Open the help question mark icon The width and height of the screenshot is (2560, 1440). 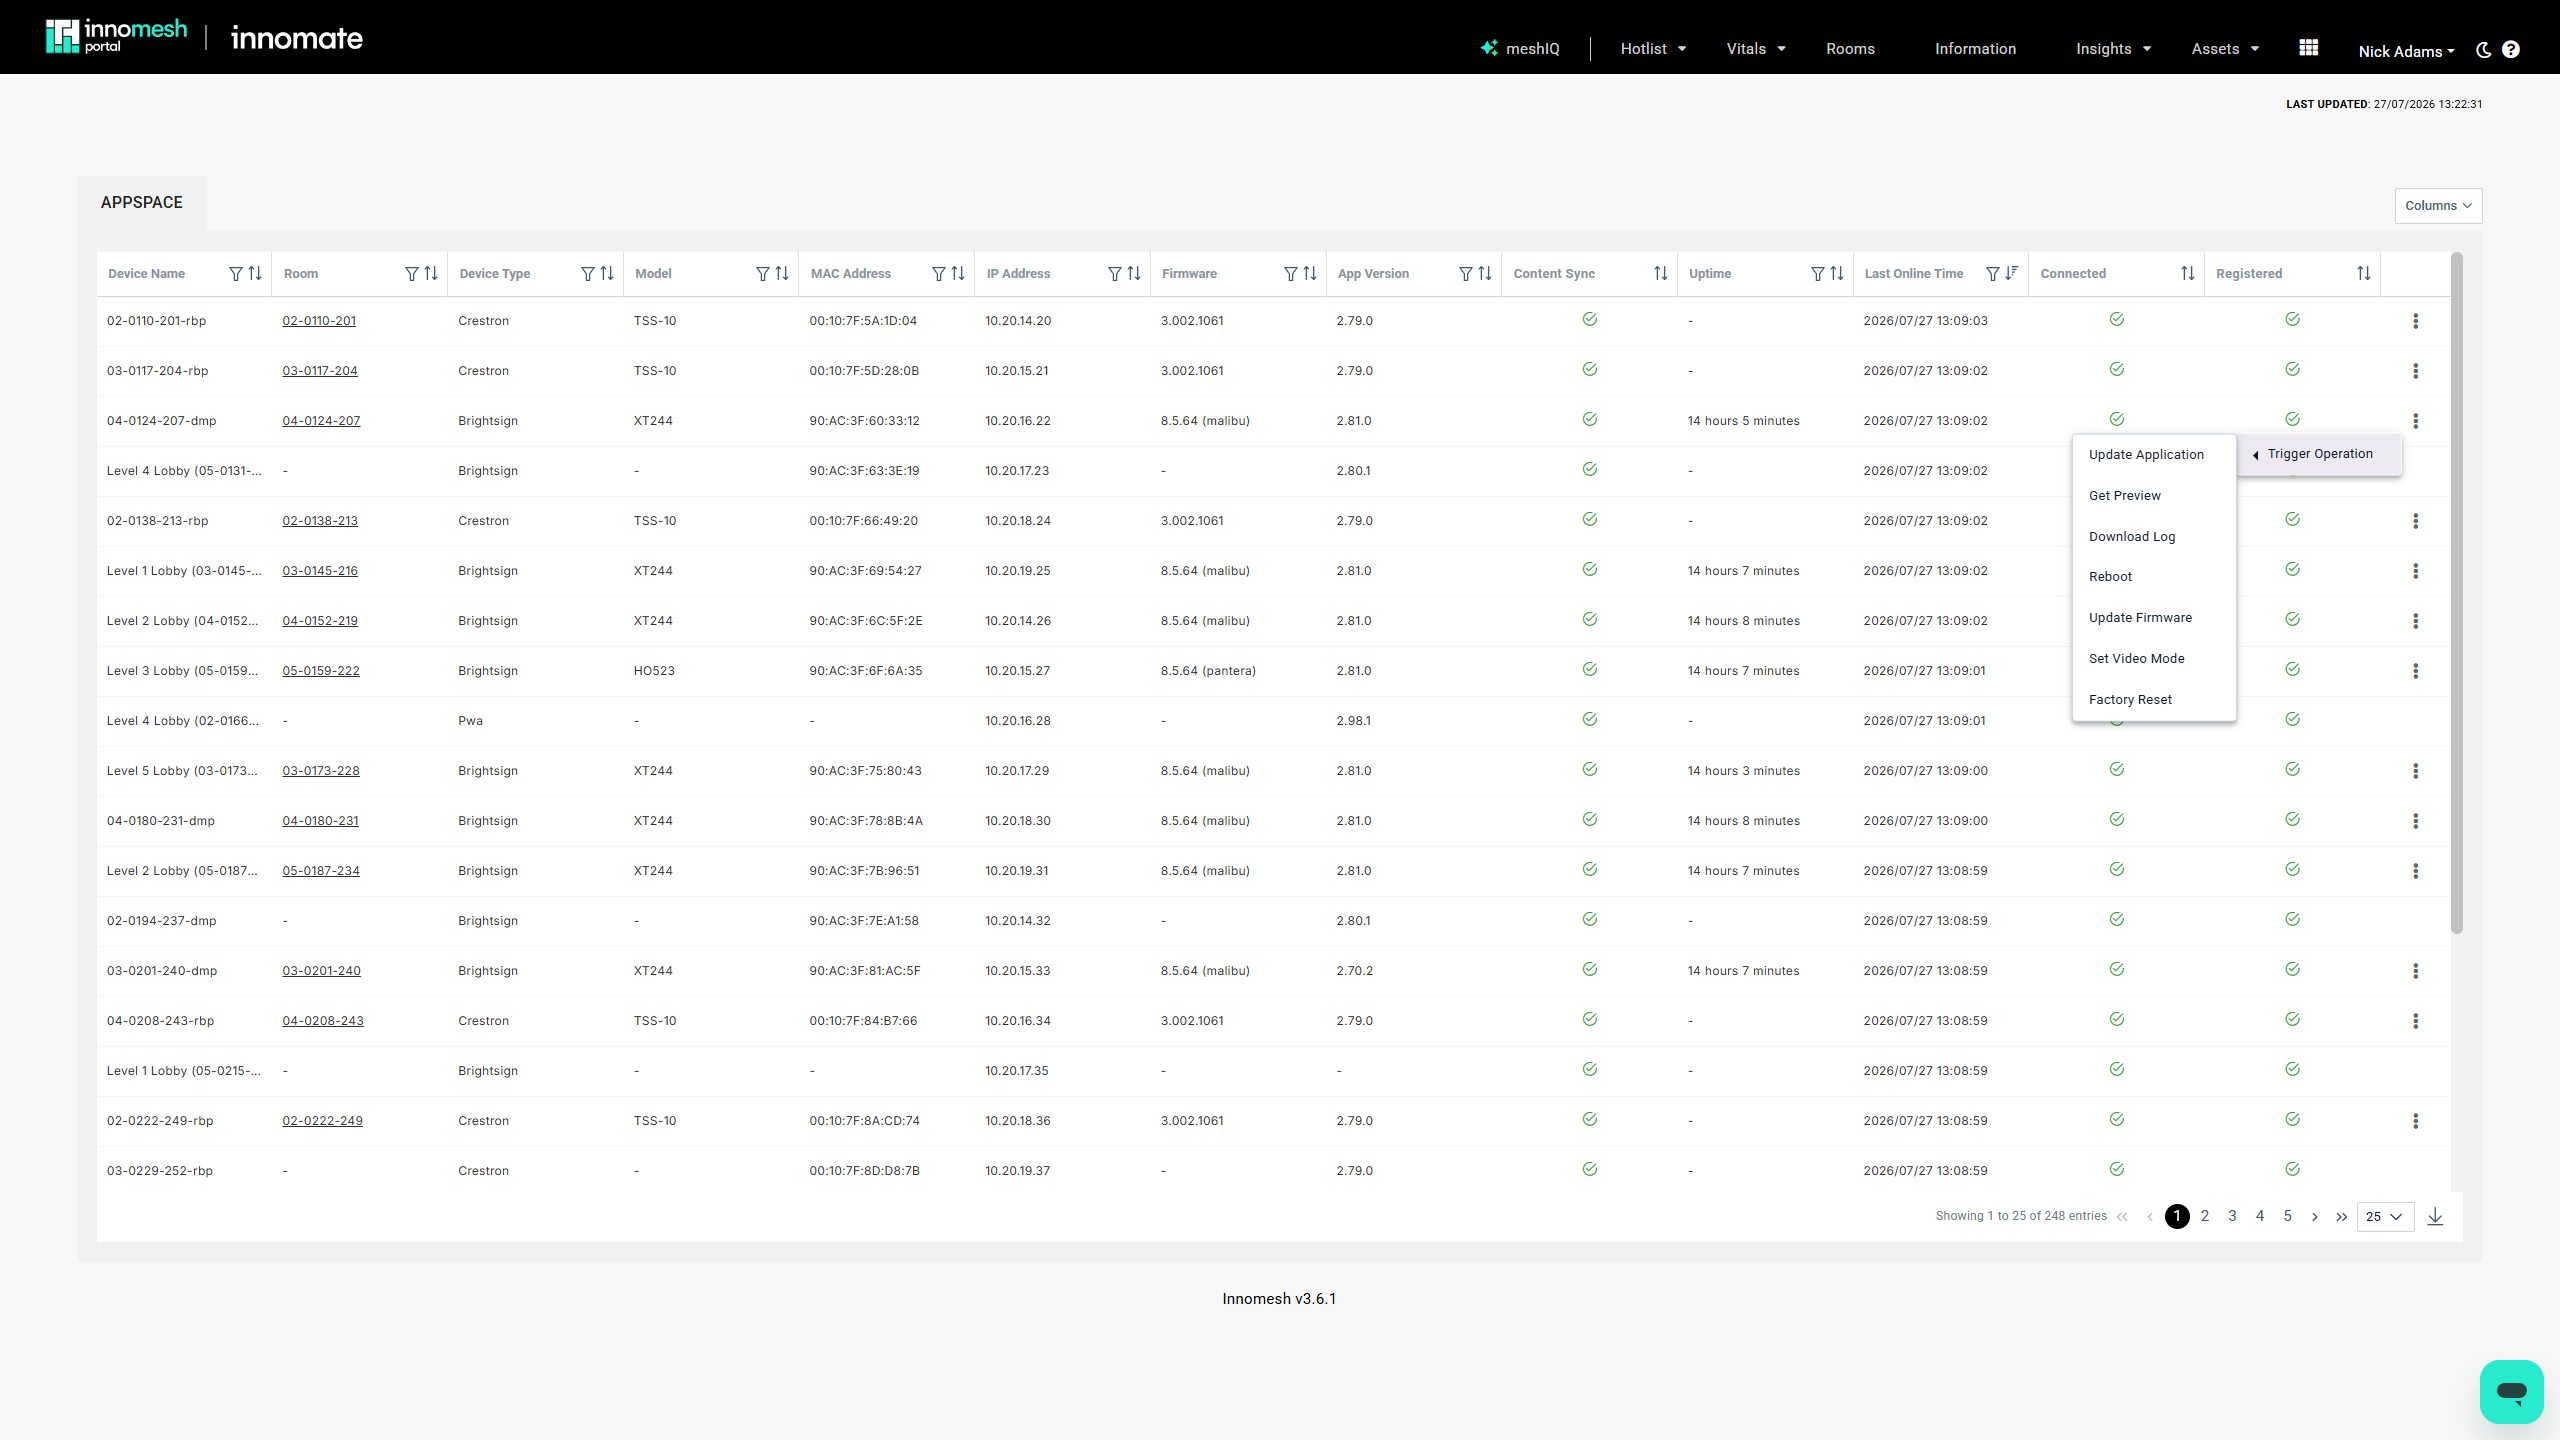coord(2511,49)
